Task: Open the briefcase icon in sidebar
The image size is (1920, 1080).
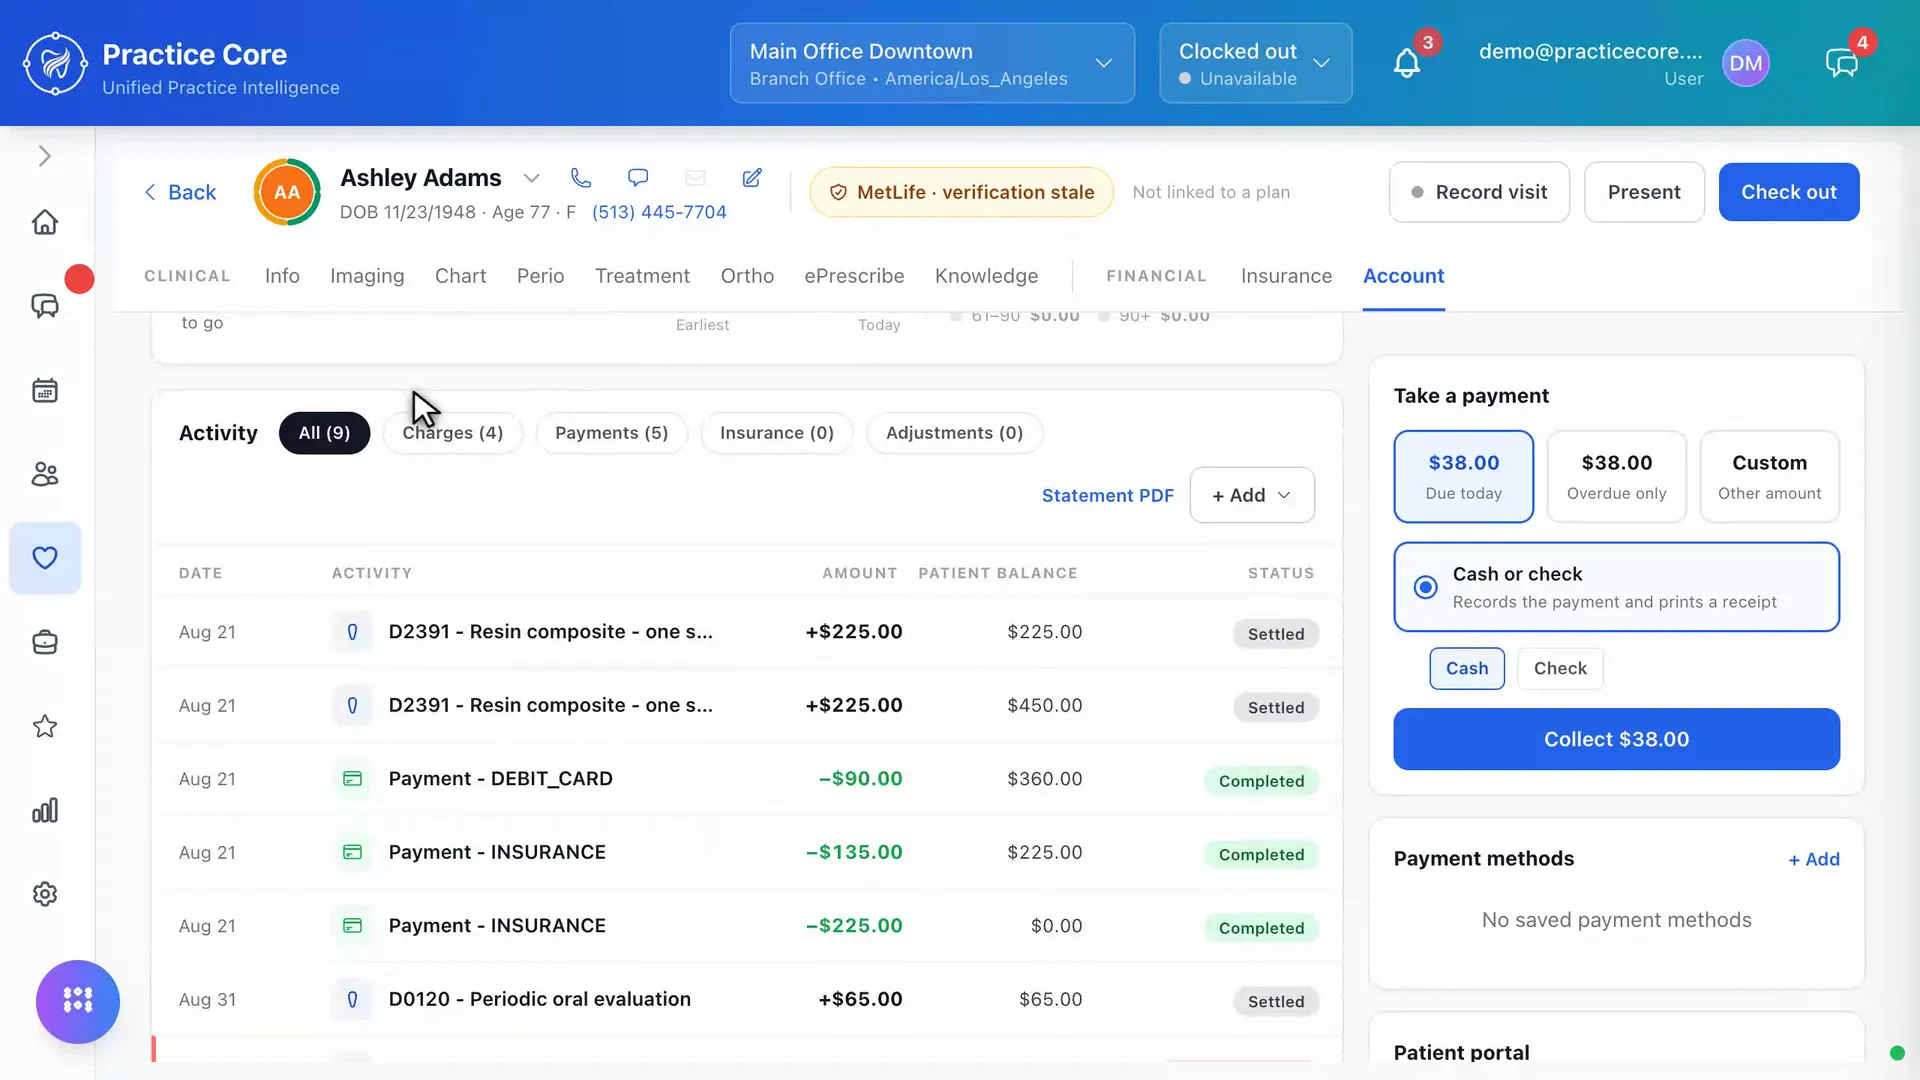Action: (45, 642)
